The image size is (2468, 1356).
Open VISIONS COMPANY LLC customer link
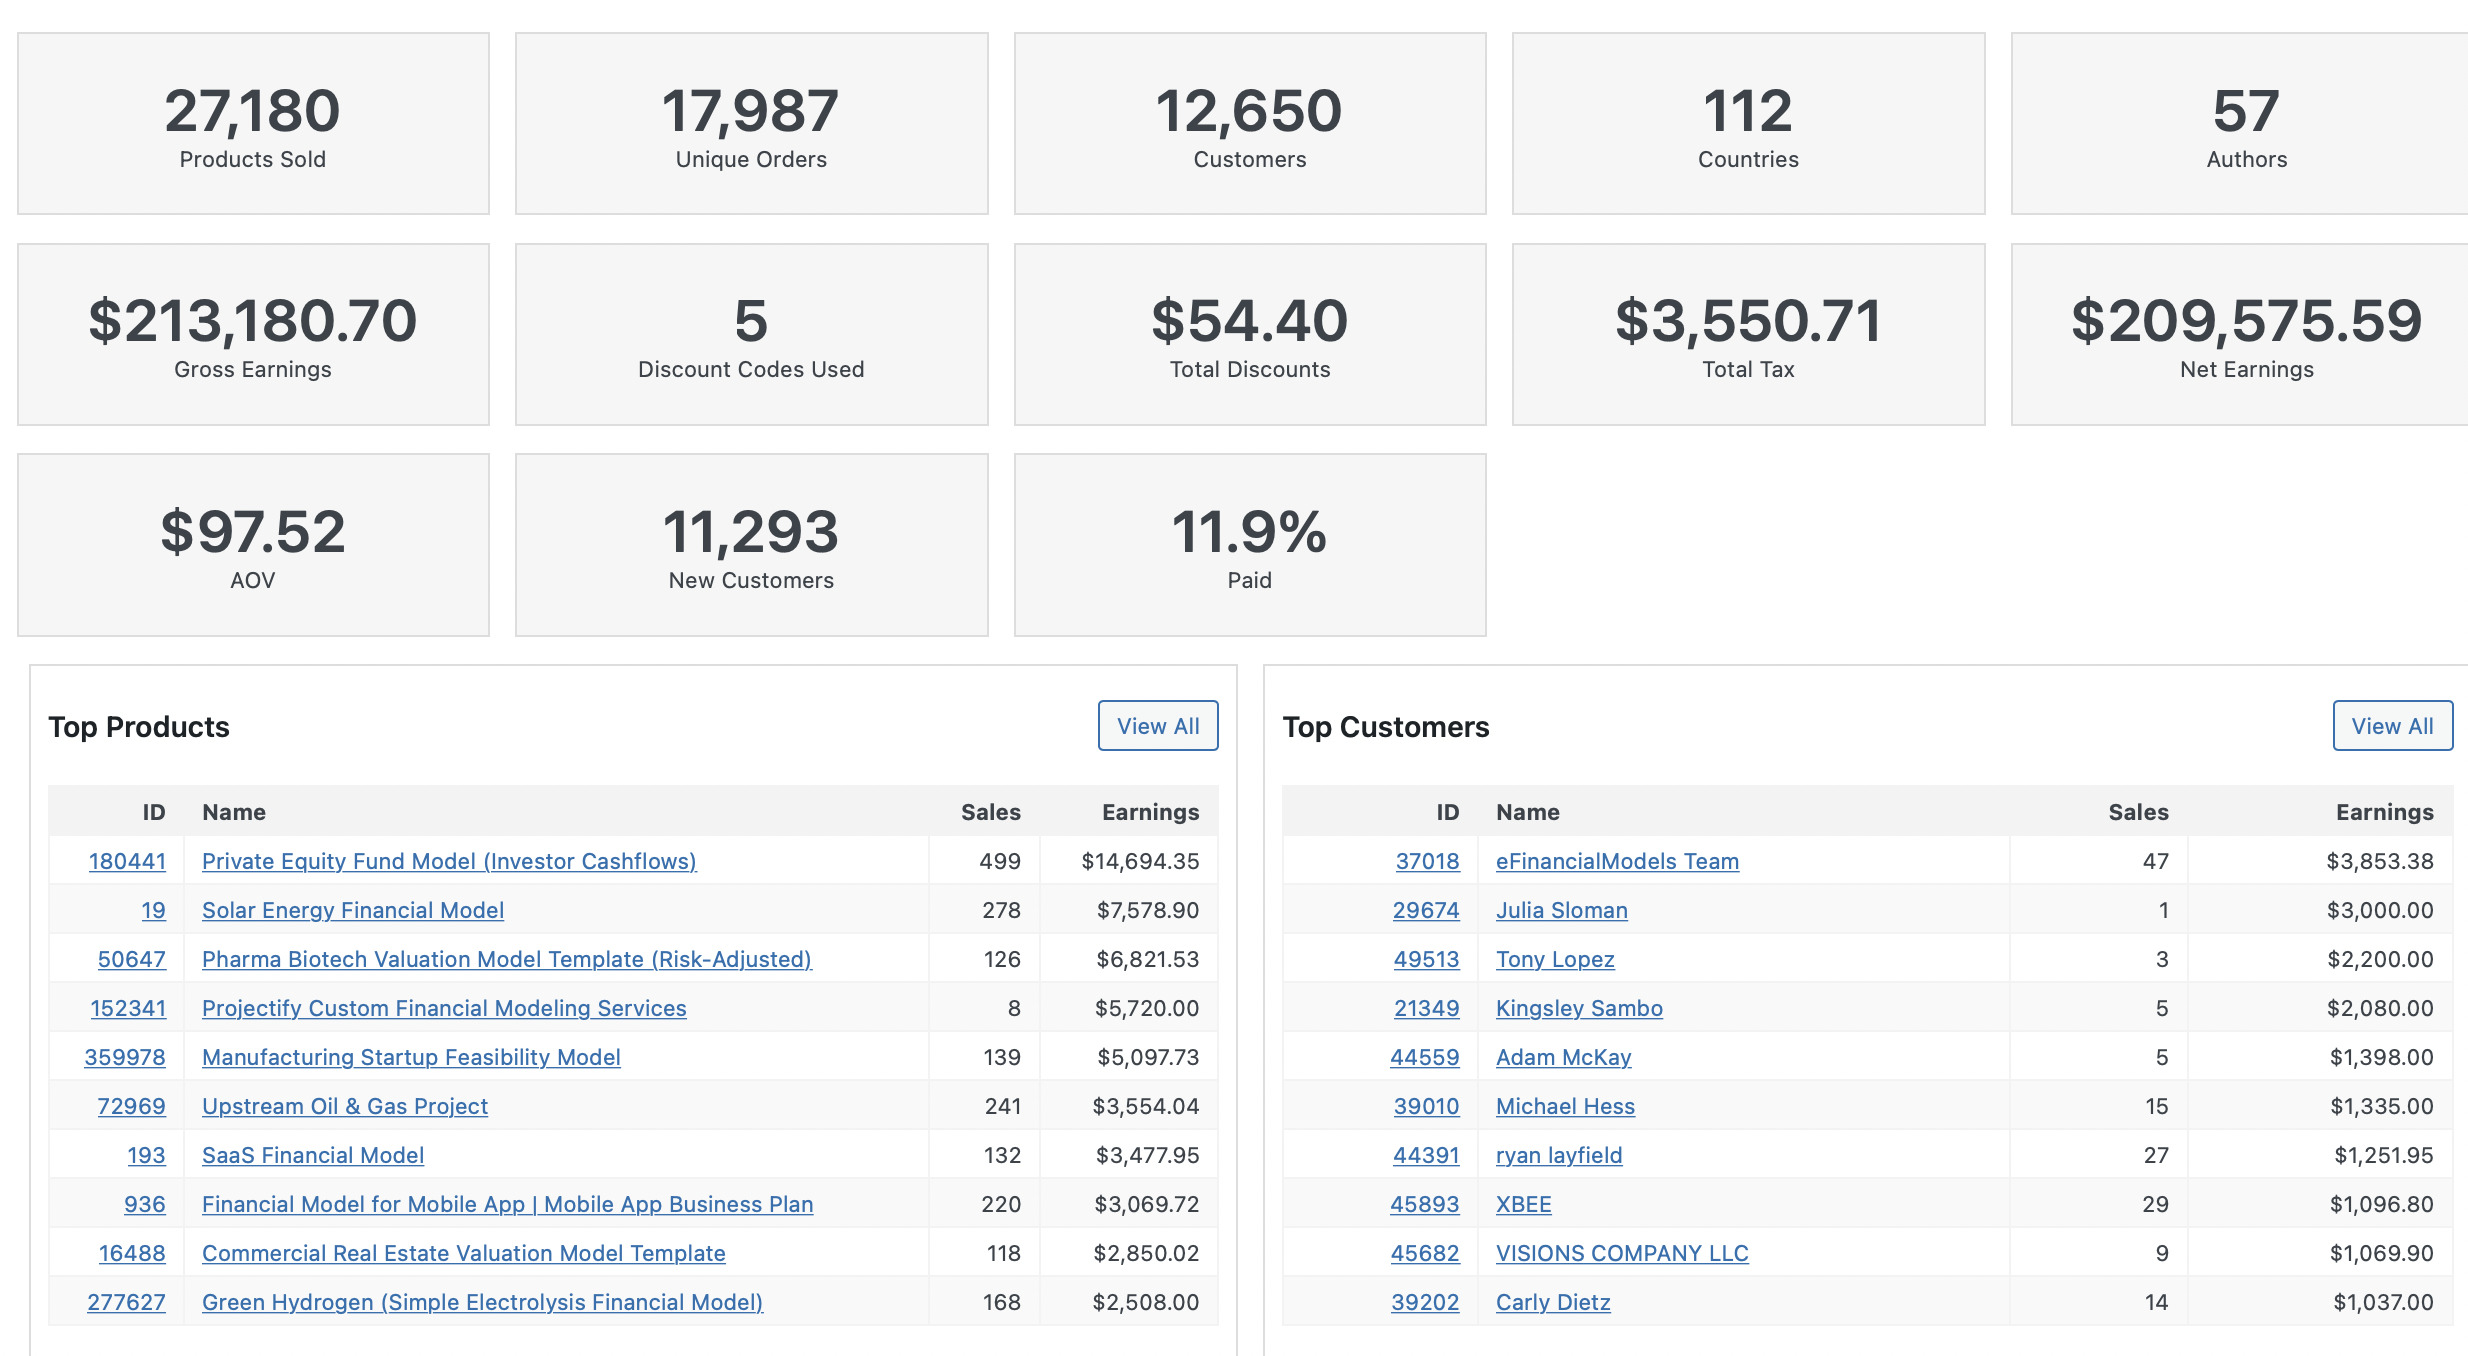click(x=1621, y=1253)
